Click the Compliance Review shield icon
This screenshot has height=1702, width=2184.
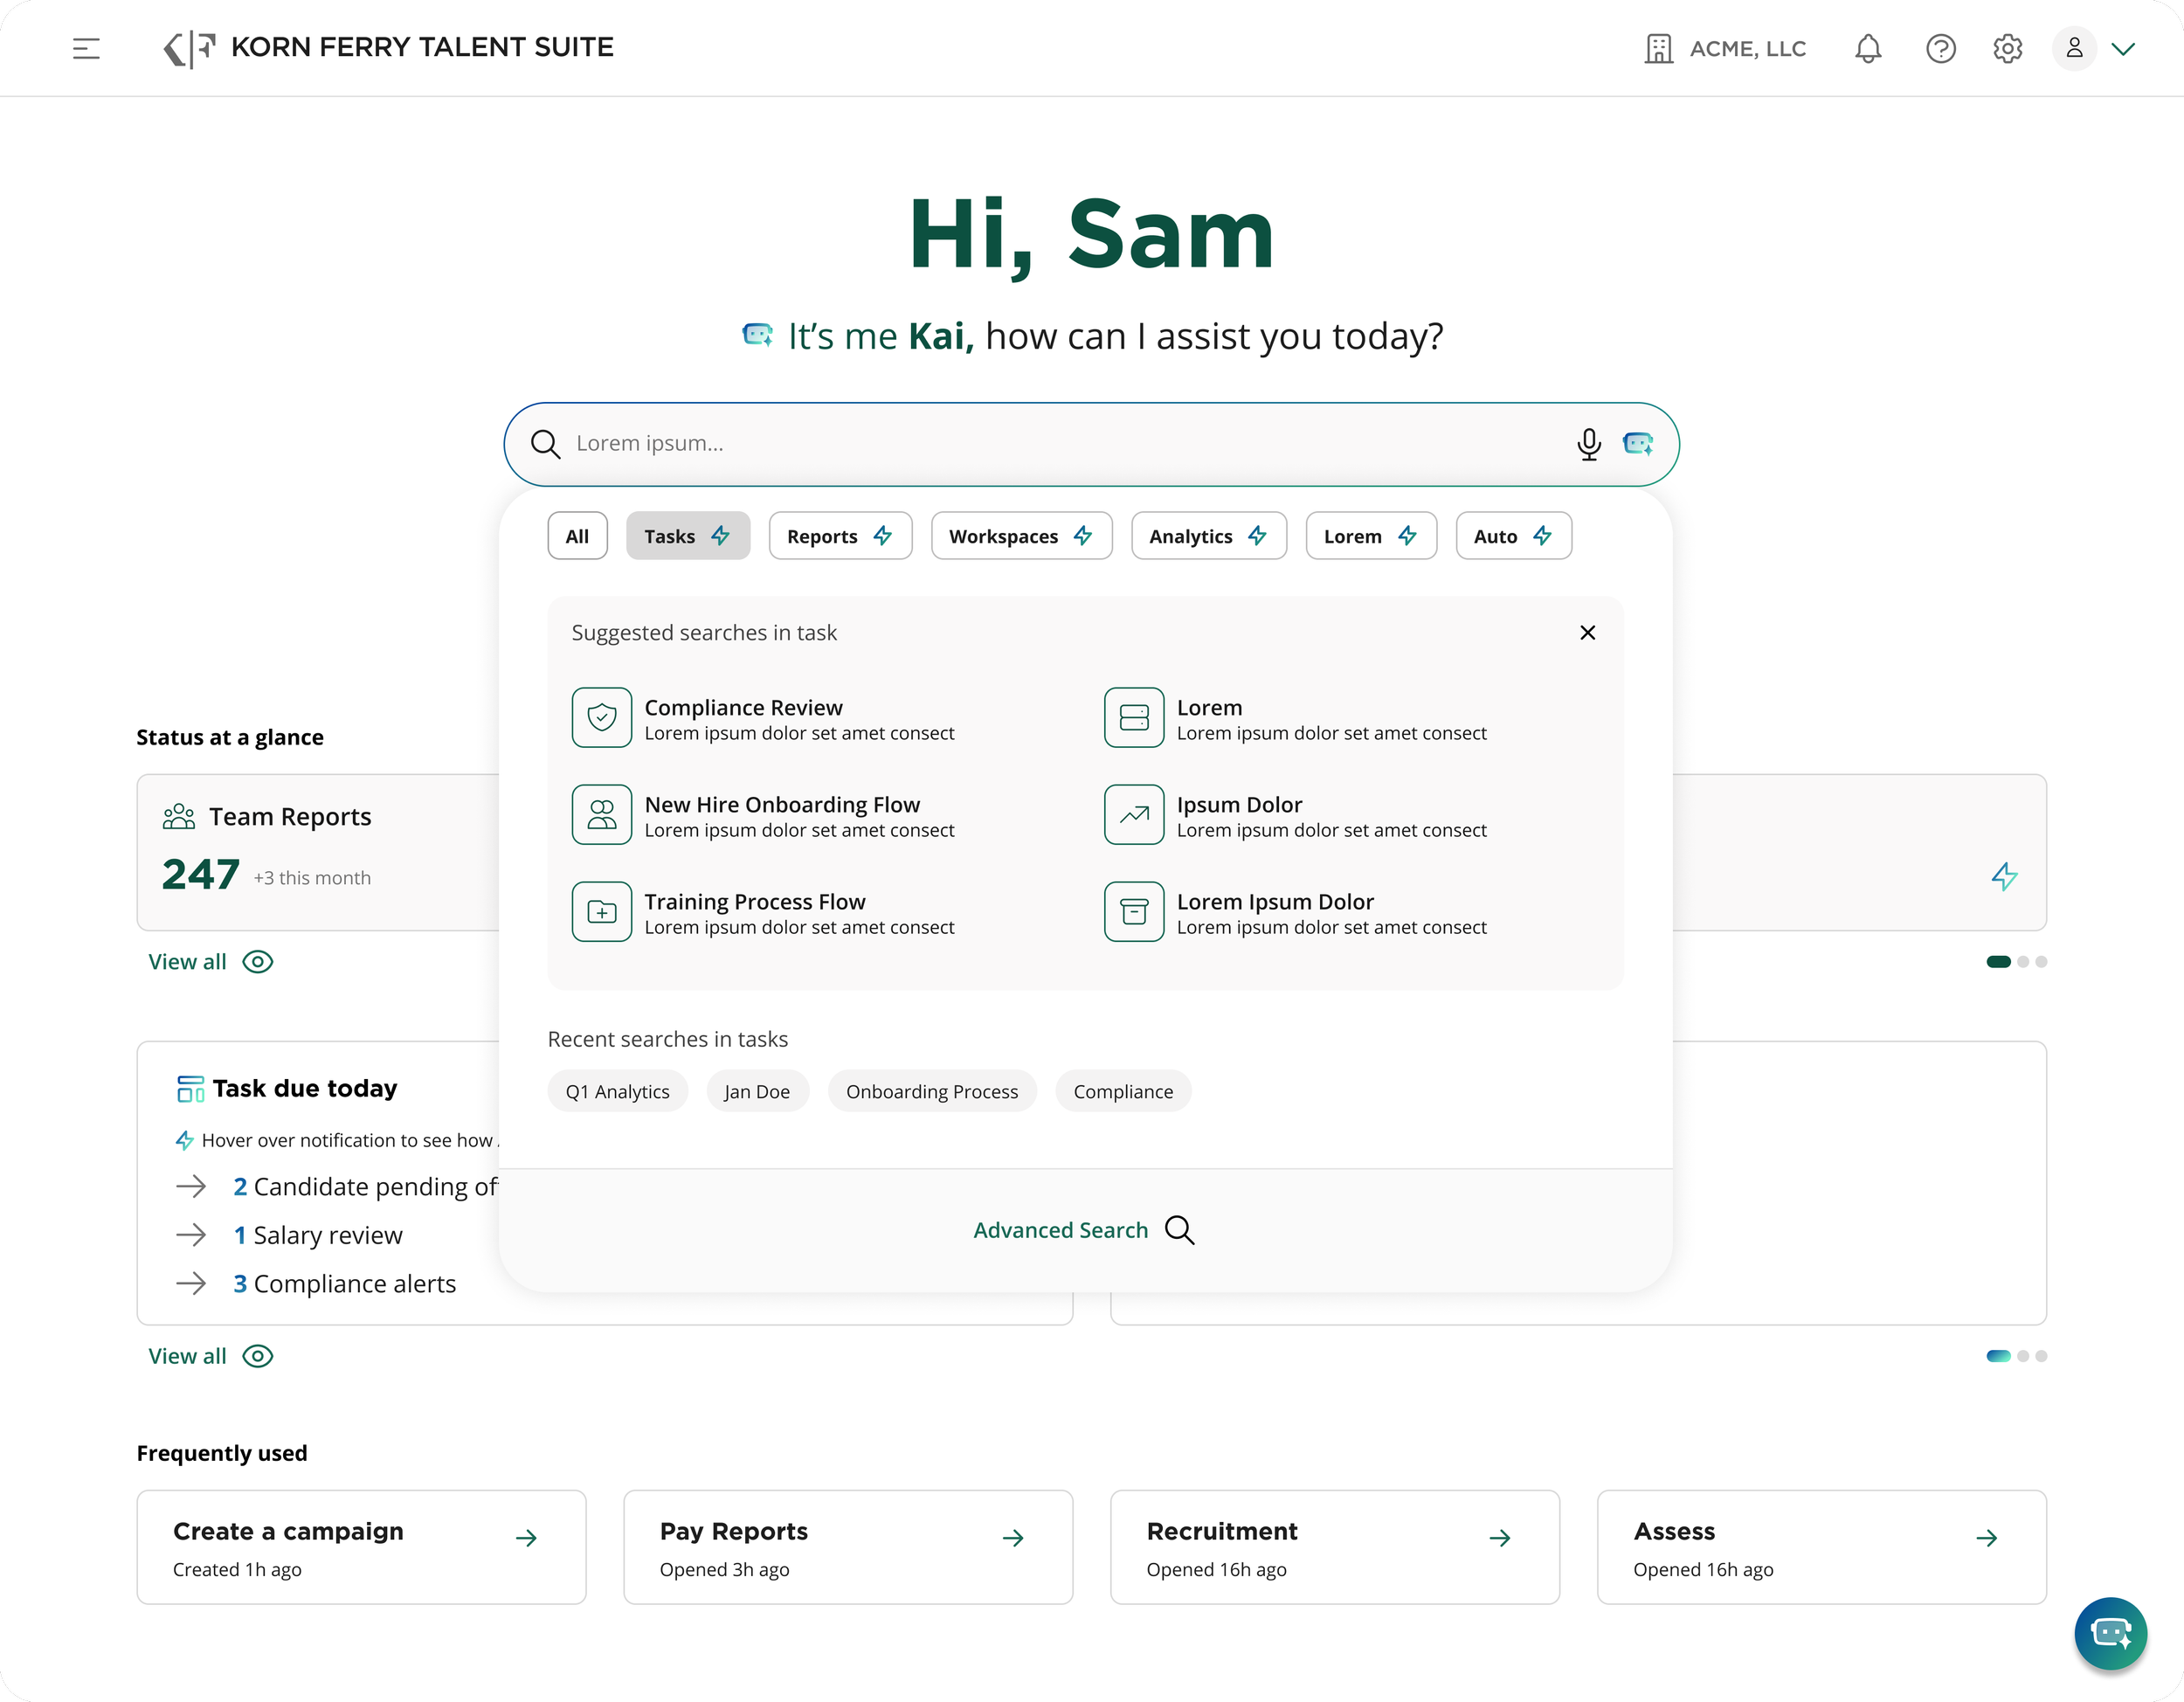click(601, 717)
